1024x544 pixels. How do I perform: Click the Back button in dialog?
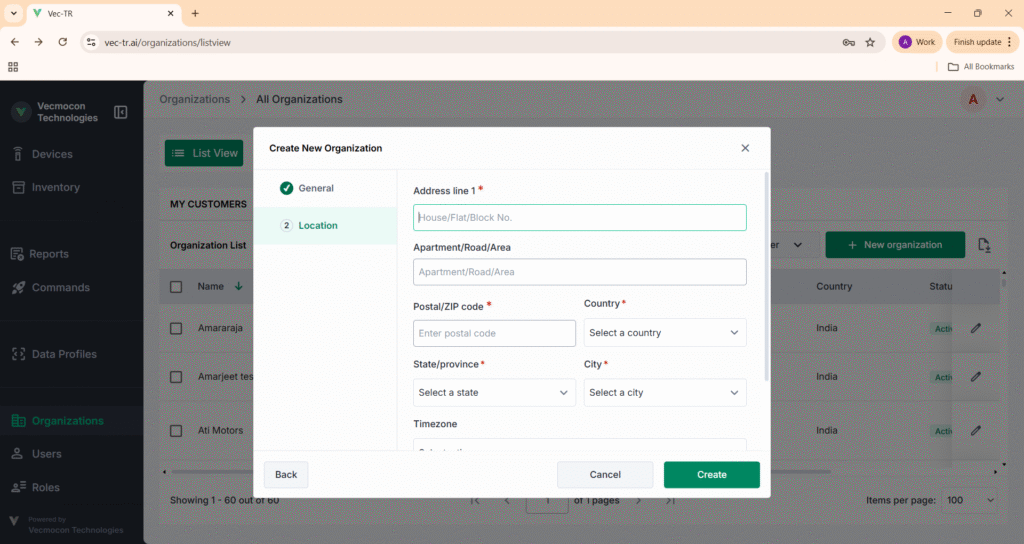[286, 475]
